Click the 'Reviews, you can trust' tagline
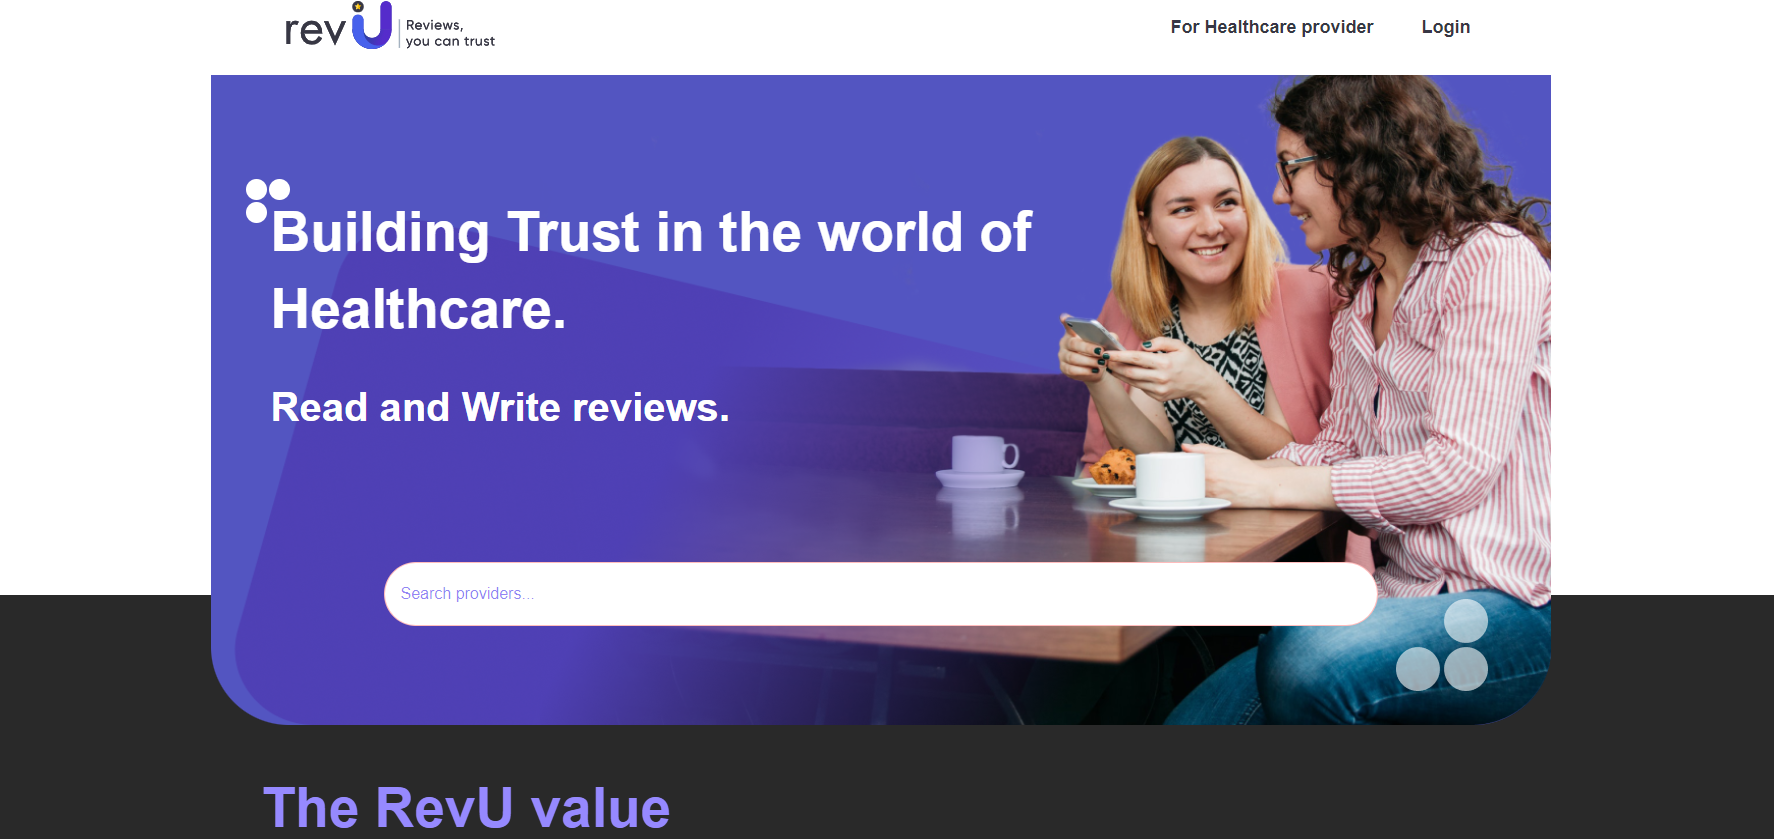This screenshot has width=1774, height=839. 450,33
